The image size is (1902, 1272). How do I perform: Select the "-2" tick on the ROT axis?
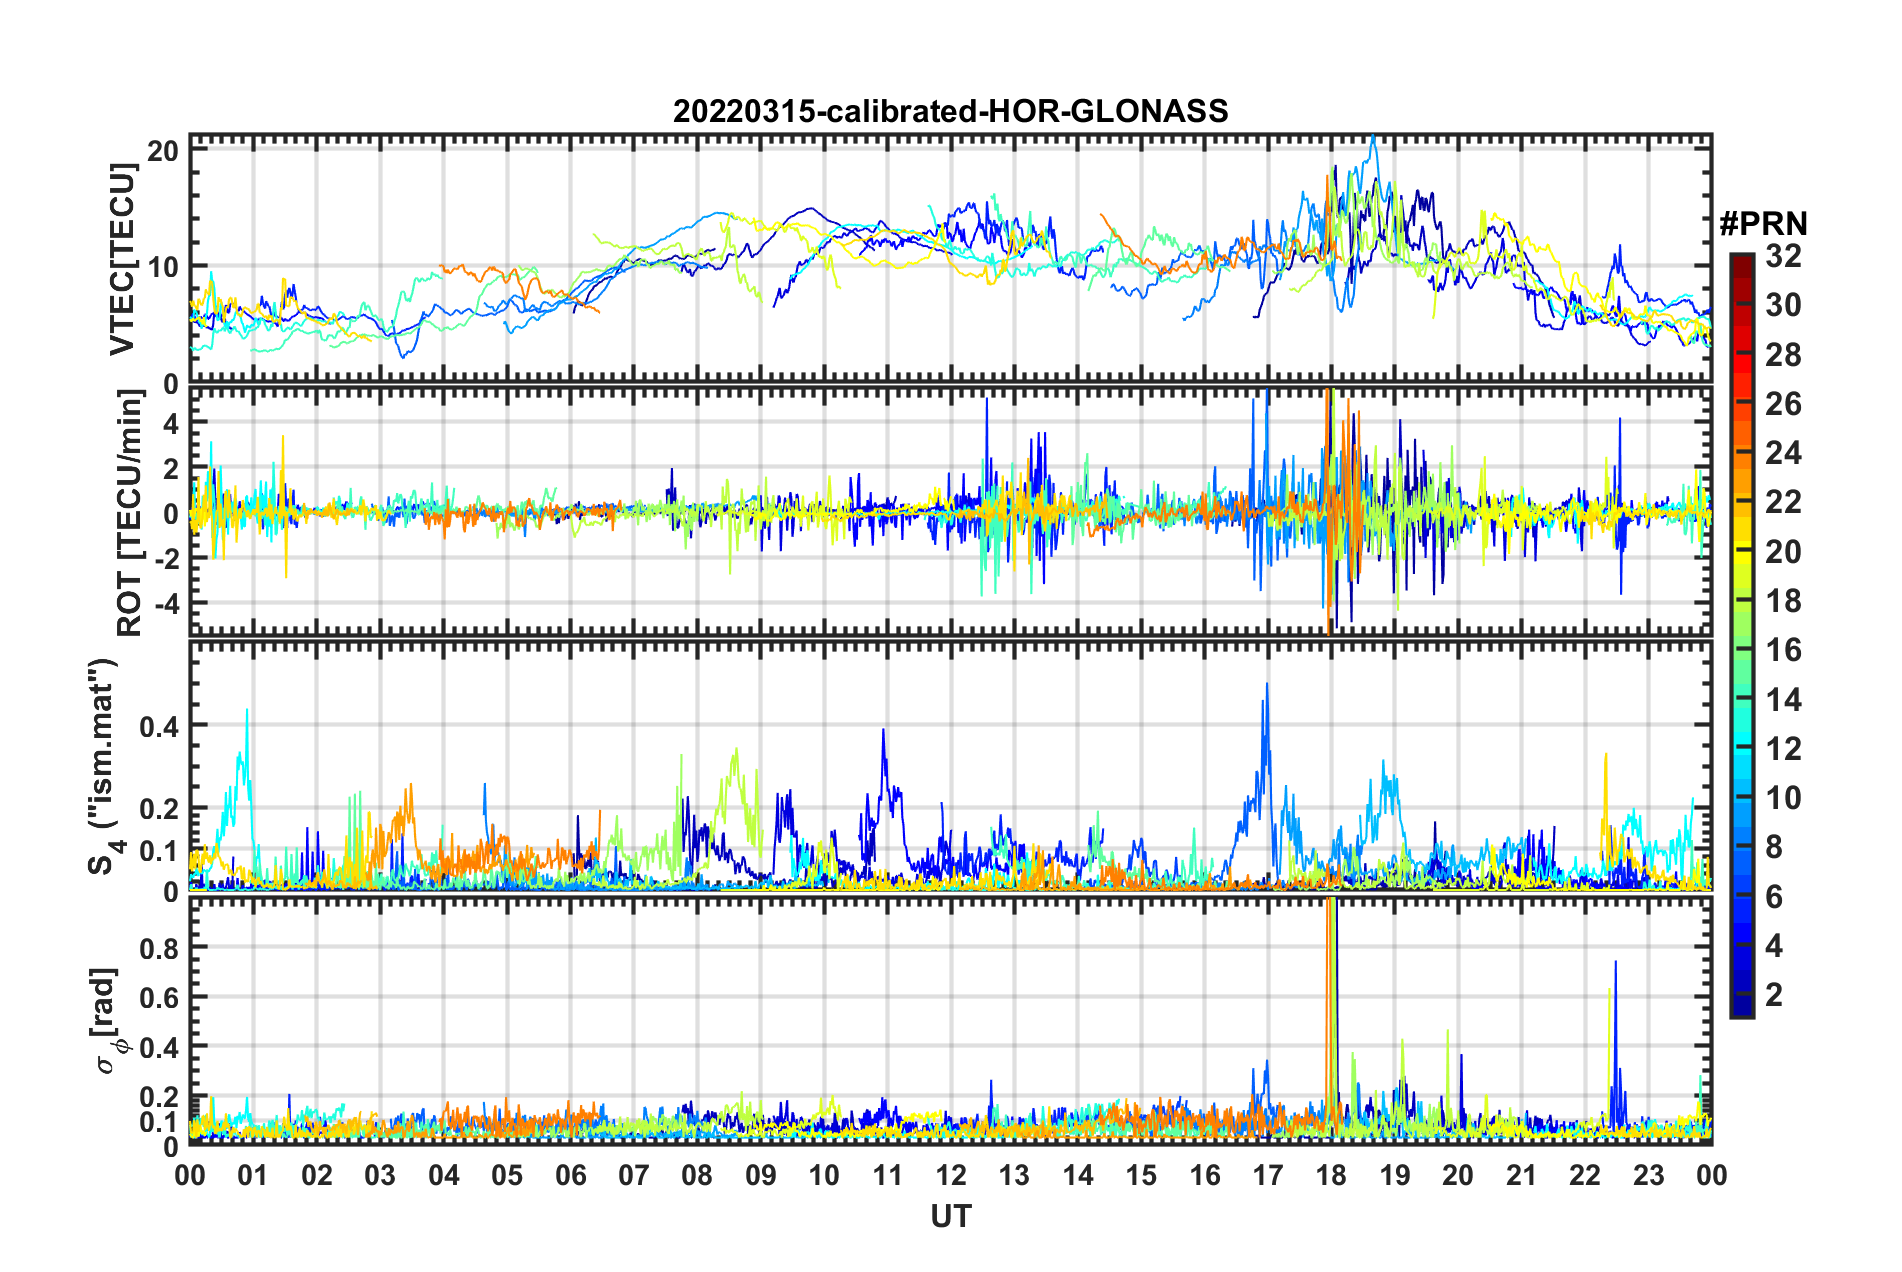[168, 558]
